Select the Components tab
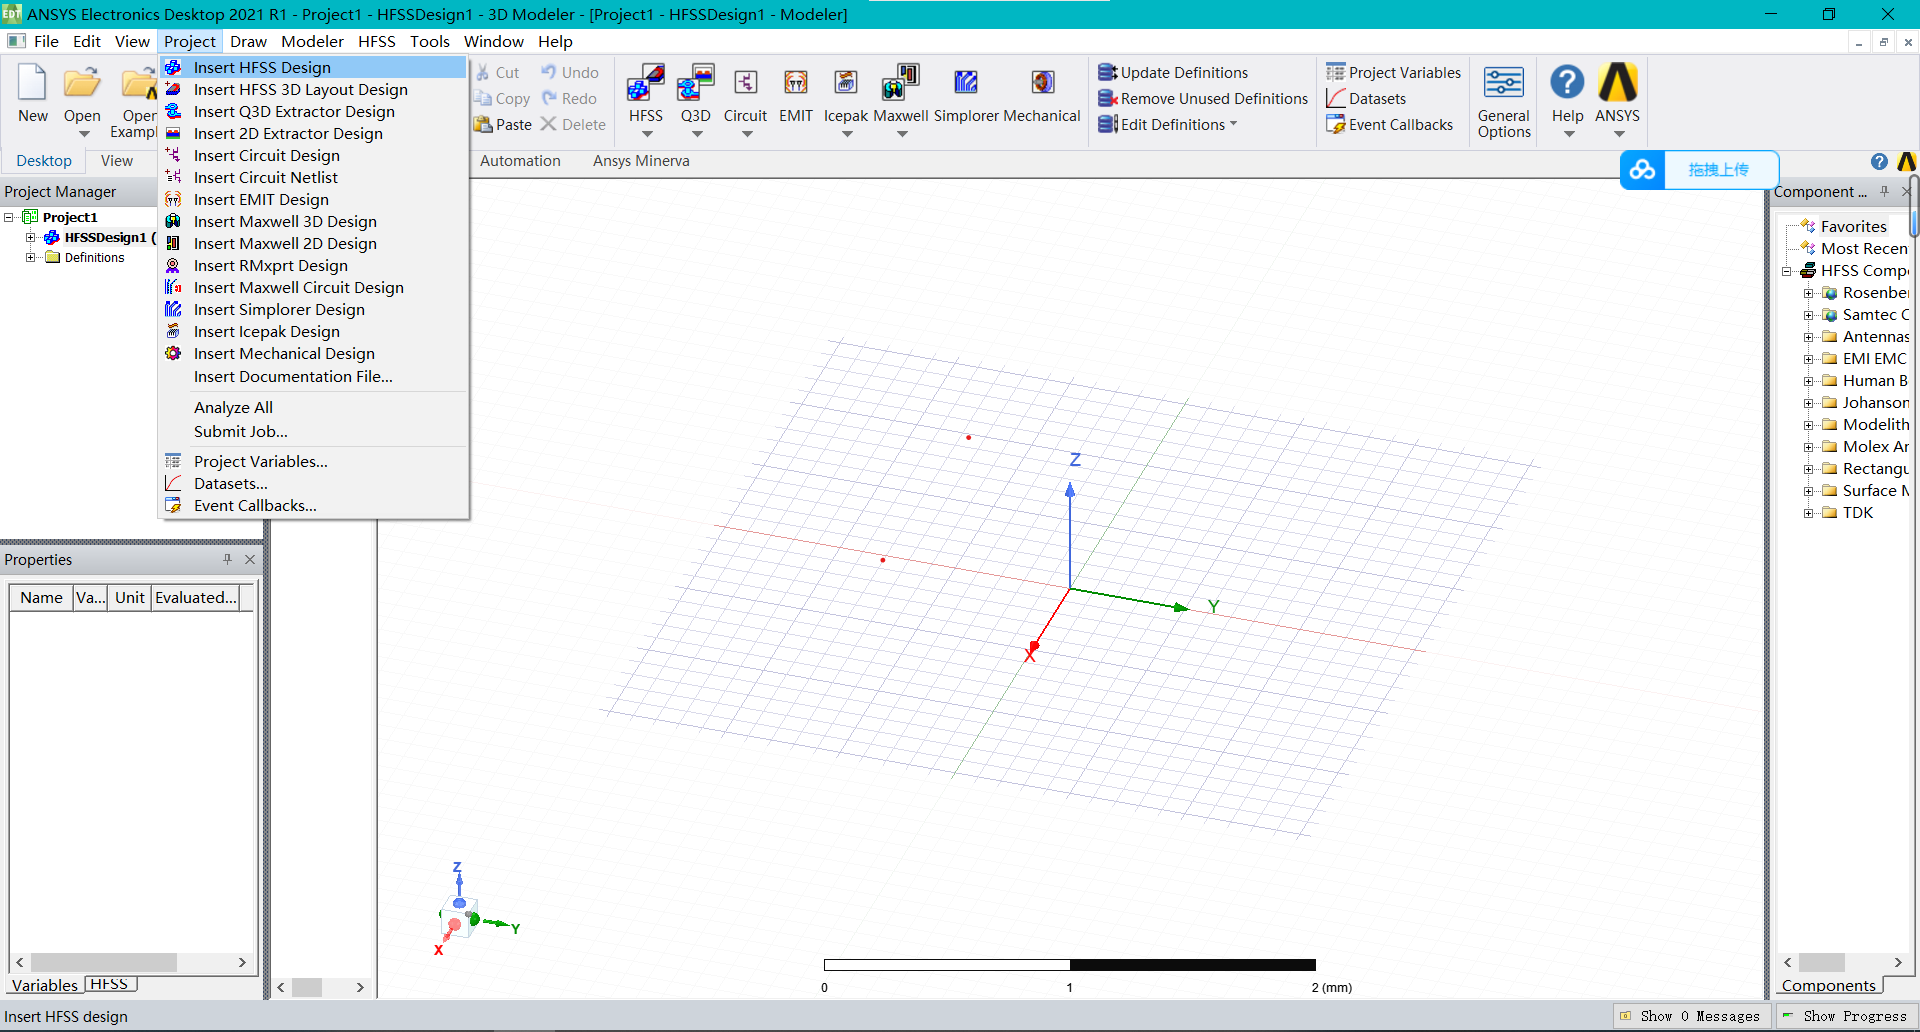This screenshot has height=1032, width=1920. 1828,985
